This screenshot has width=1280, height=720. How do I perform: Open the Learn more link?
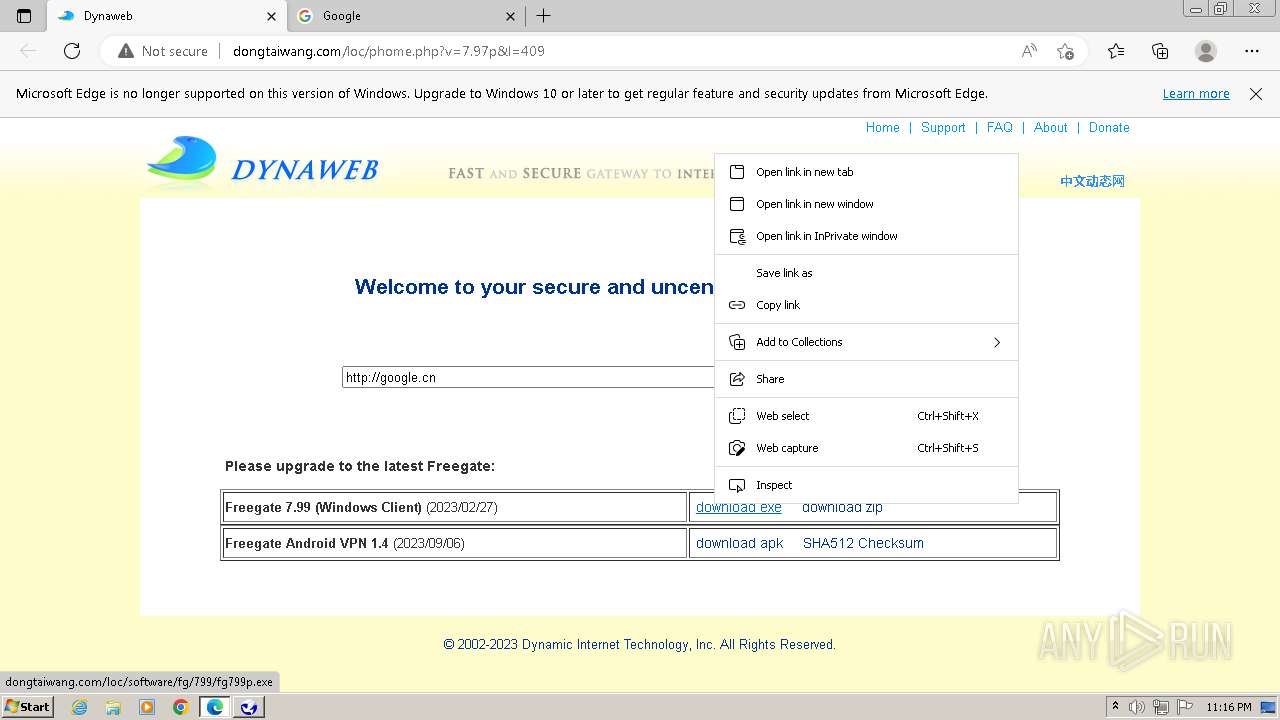[x=1196, y=94]
